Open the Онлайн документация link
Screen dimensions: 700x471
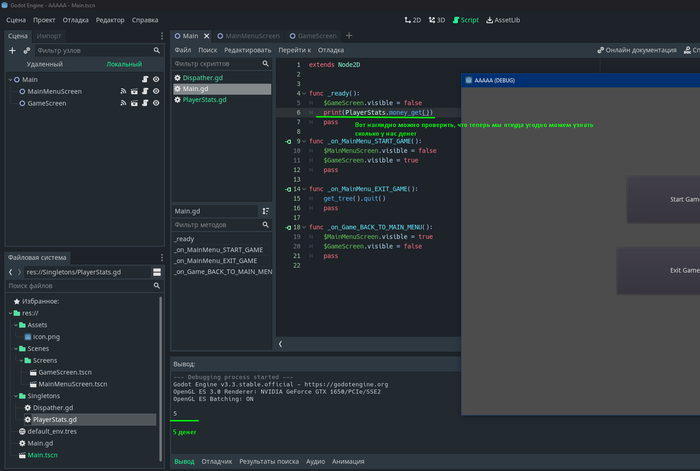click(x=639, y=49)
